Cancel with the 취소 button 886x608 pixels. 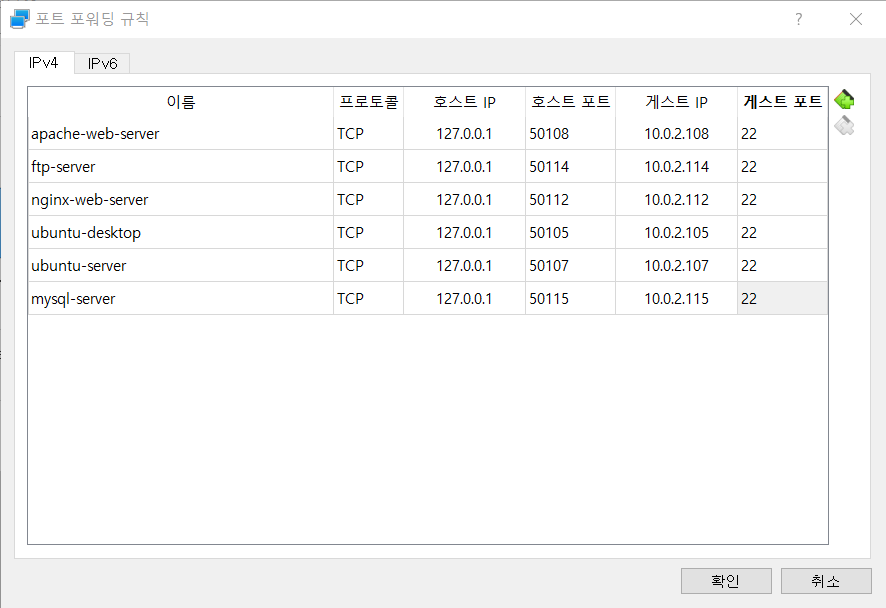[x=826, y=581]
